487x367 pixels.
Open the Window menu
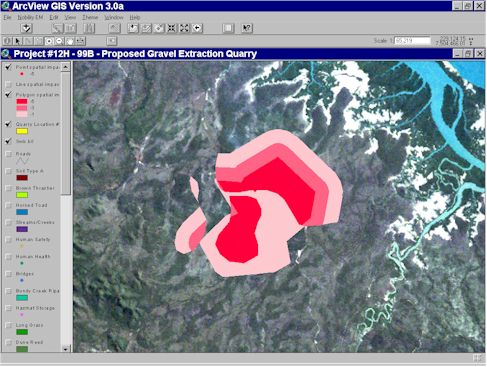coord(114,17)
